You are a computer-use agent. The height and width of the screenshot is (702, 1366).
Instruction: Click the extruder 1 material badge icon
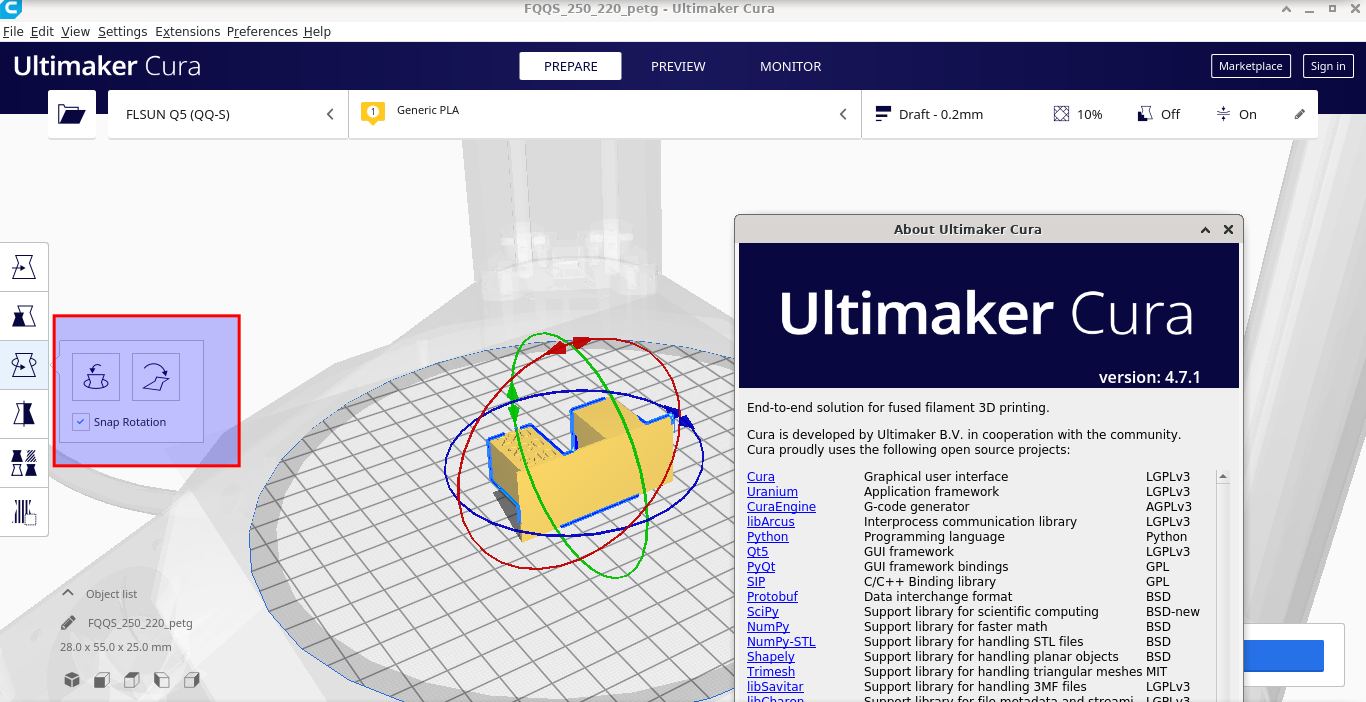[373, 113]
